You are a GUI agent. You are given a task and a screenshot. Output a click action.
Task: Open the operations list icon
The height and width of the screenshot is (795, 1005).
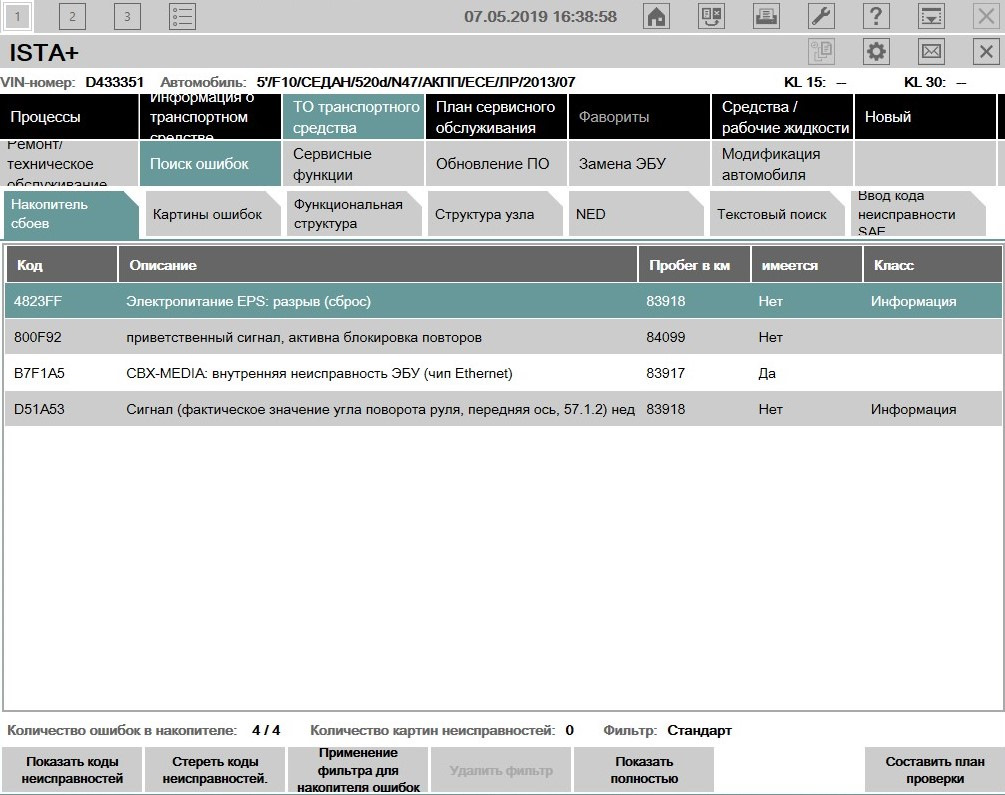182,16
